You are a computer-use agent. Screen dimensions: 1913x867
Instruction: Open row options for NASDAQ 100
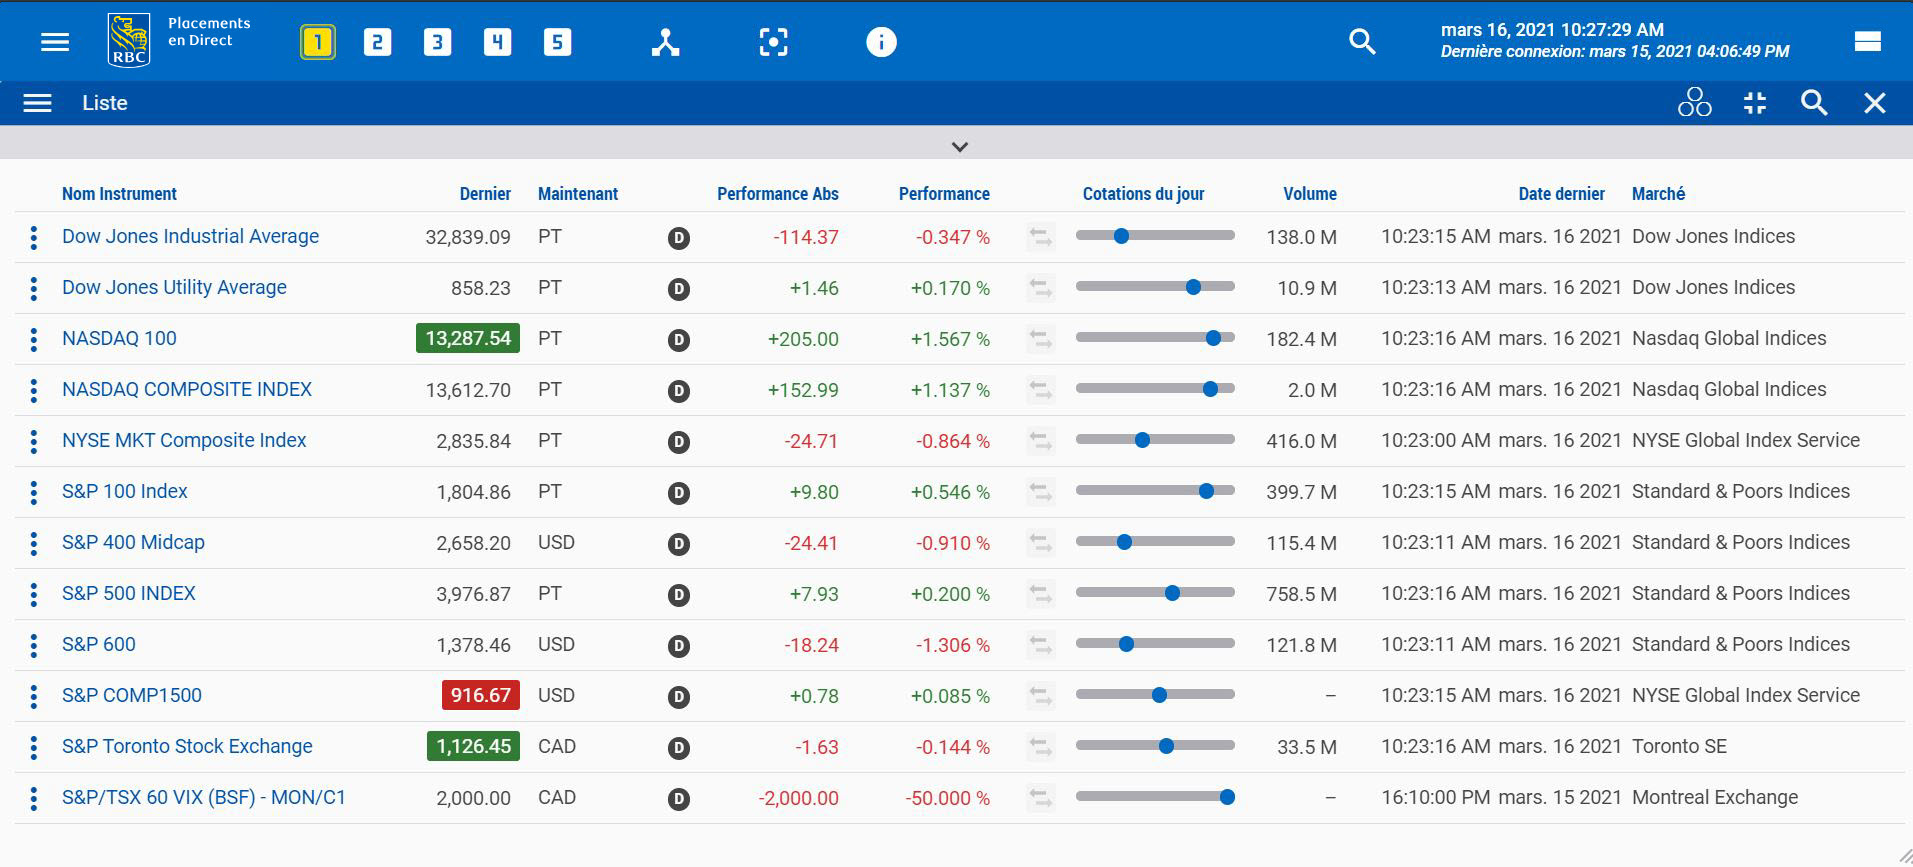click(x=34, y=339)
